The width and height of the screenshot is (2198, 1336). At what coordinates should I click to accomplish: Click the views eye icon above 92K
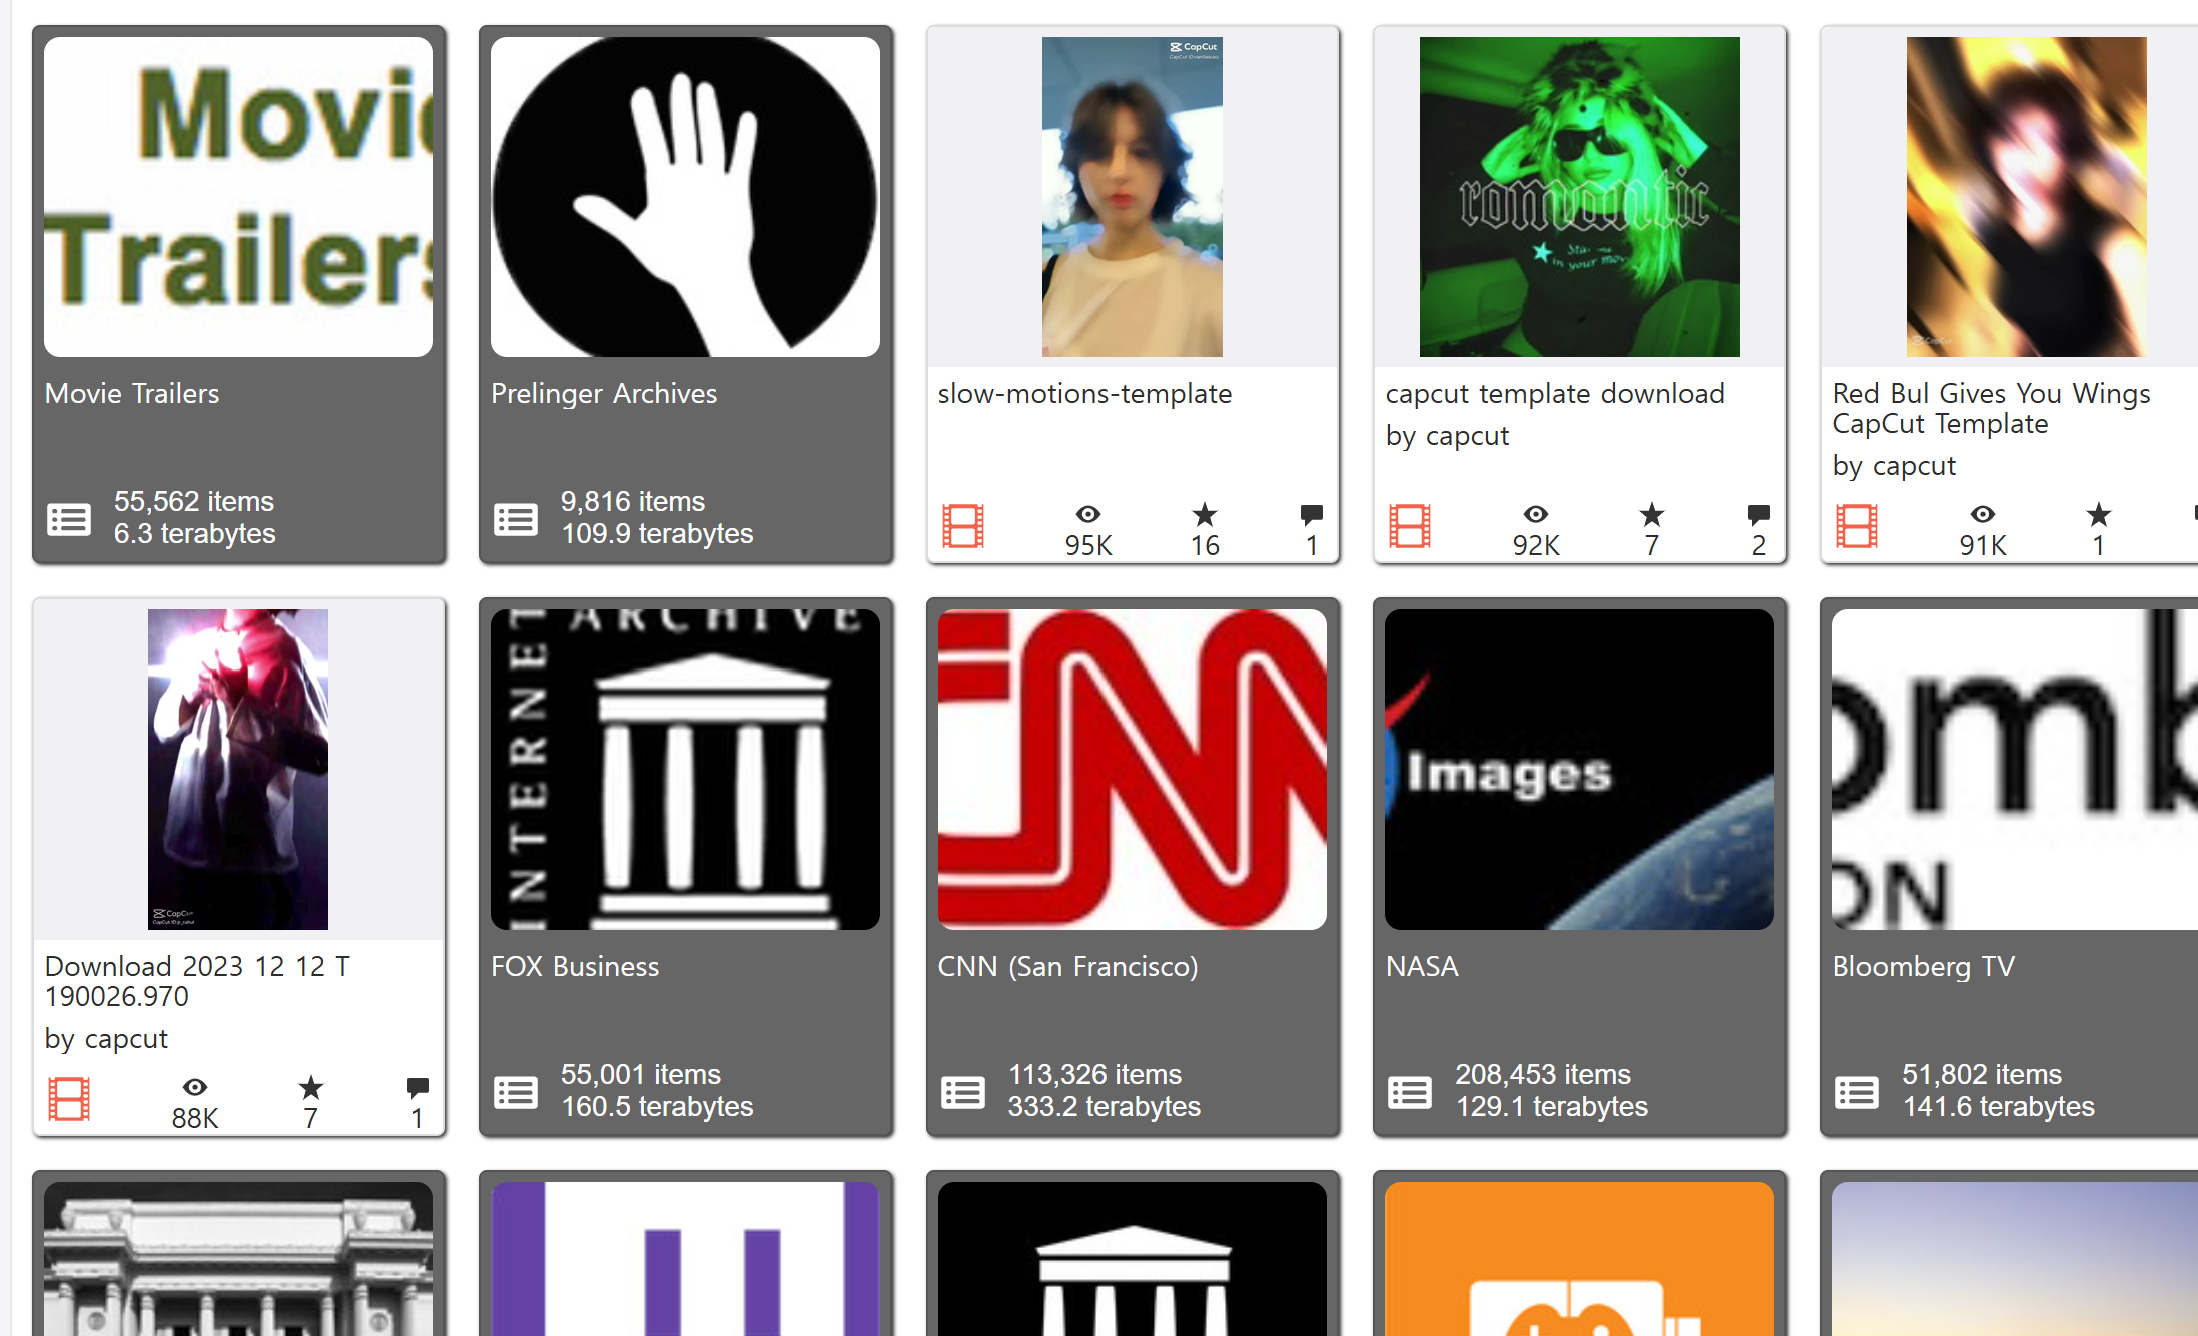point(1536,514)
